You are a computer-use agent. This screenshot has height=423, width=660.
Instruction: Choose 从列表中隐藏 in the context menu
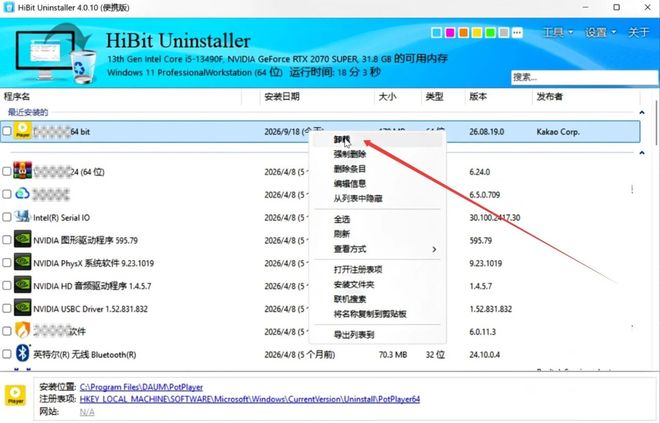[x=377, y=198]
